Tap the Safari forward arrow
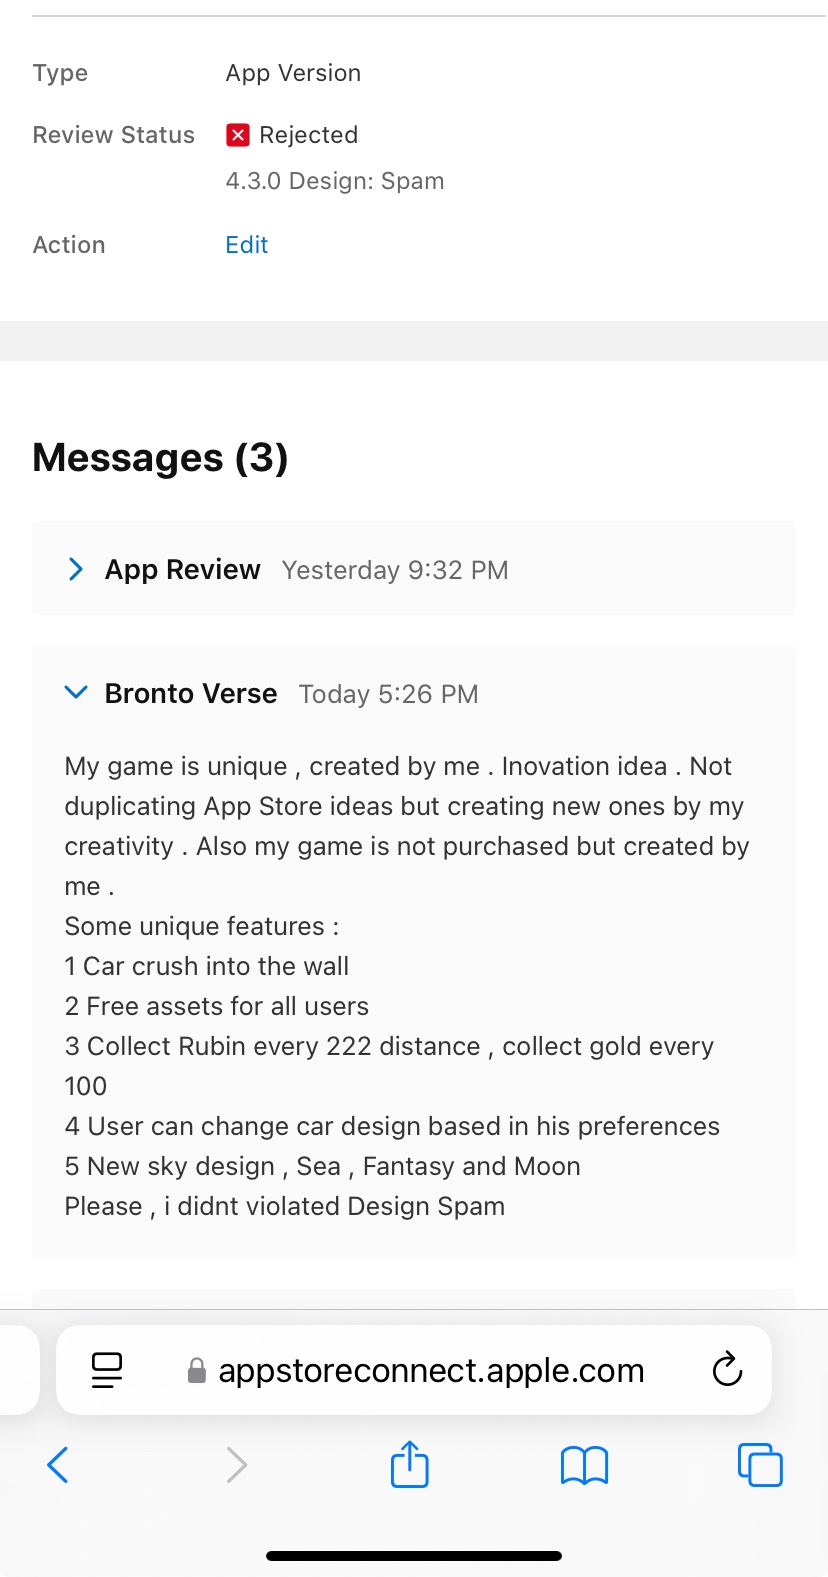This screenshot has width=828, height=1577. (x=236, y=1465)
